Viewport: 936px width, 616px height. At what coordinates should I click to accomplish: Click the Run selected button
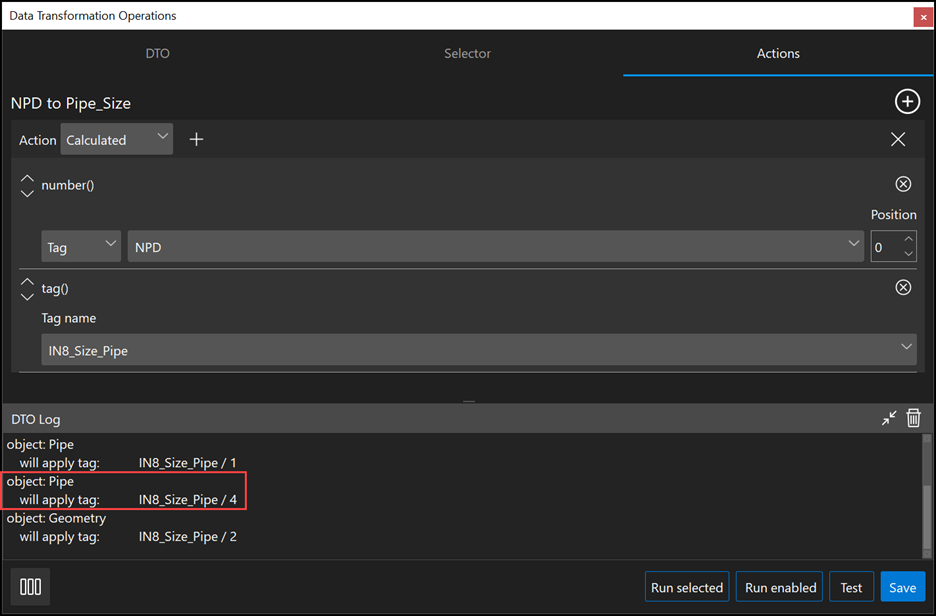[x=686, y=587]
